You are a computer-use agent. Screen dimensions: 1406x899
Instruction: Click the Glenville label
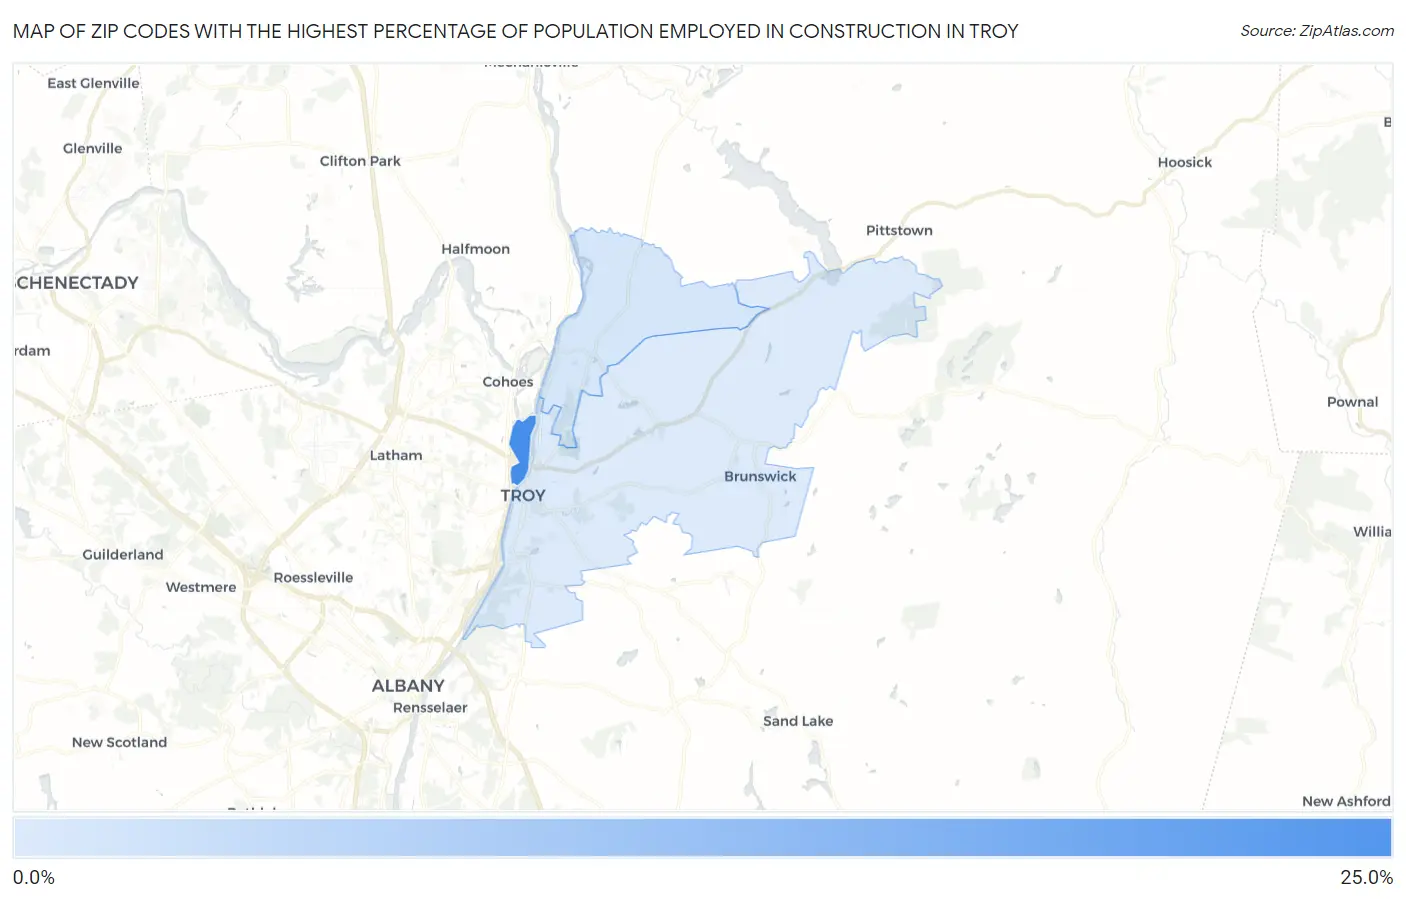[92, 148]
